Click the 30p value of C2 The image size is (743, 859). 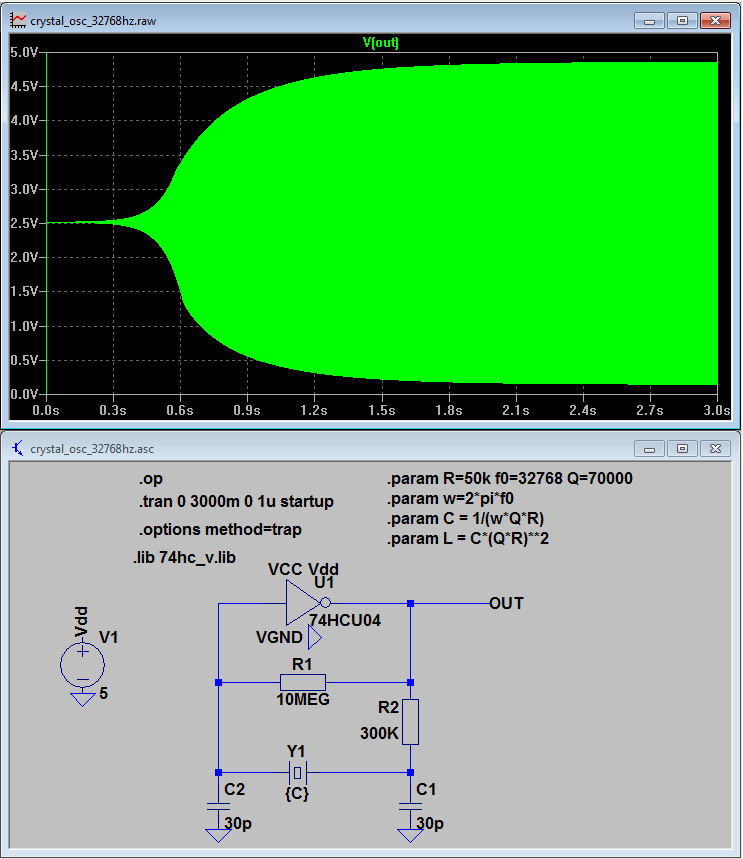238,823
